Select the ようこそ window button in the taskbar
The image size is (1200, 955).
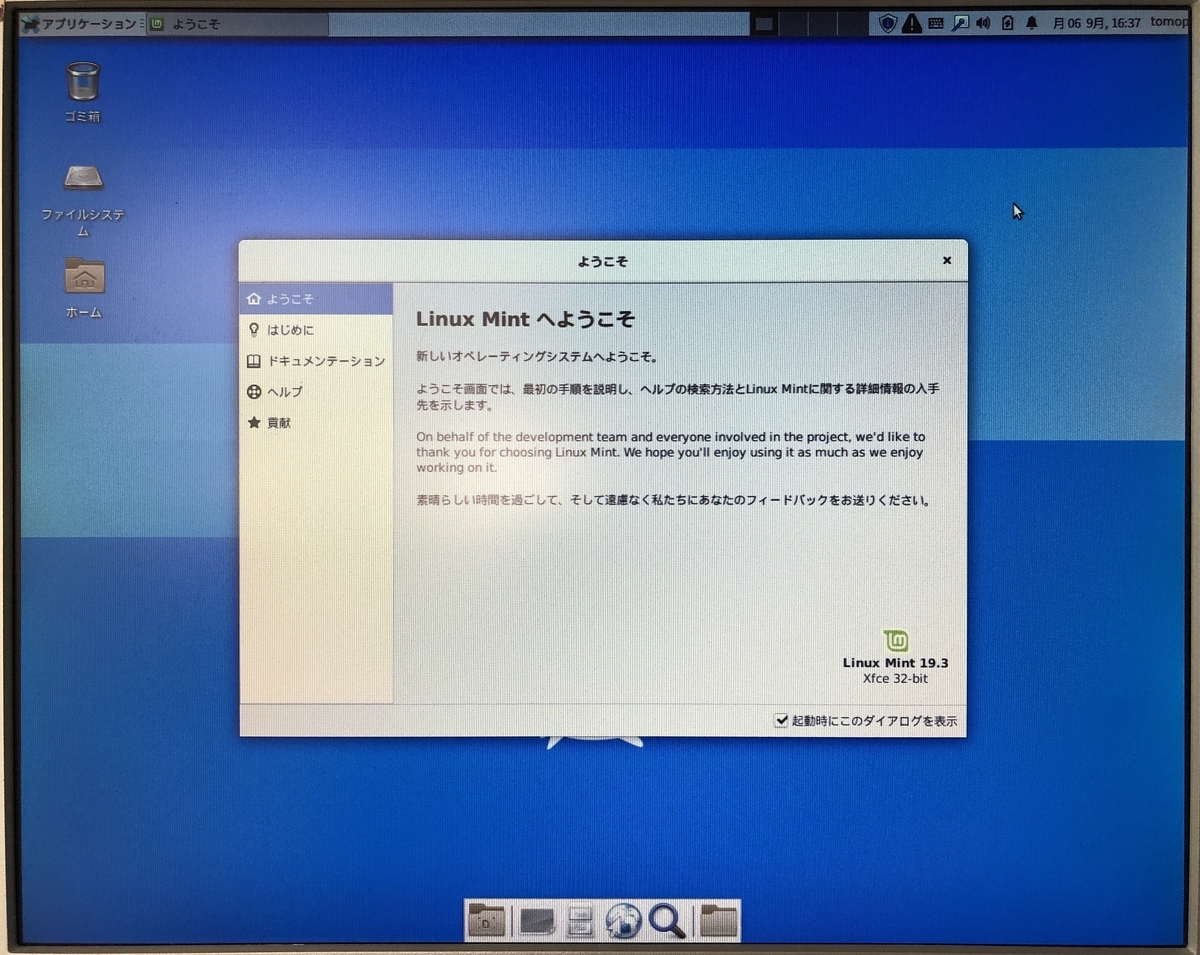click(238, 24)
